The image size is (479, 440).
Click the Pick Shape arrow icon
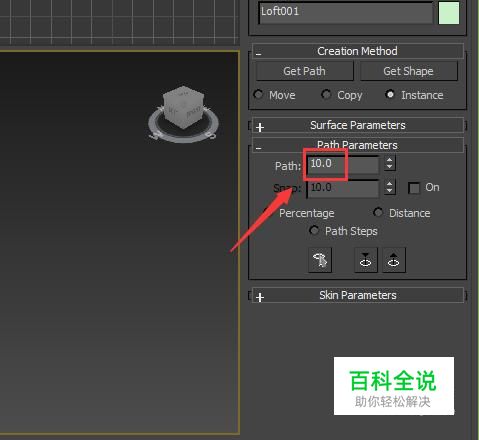(320, 260)
